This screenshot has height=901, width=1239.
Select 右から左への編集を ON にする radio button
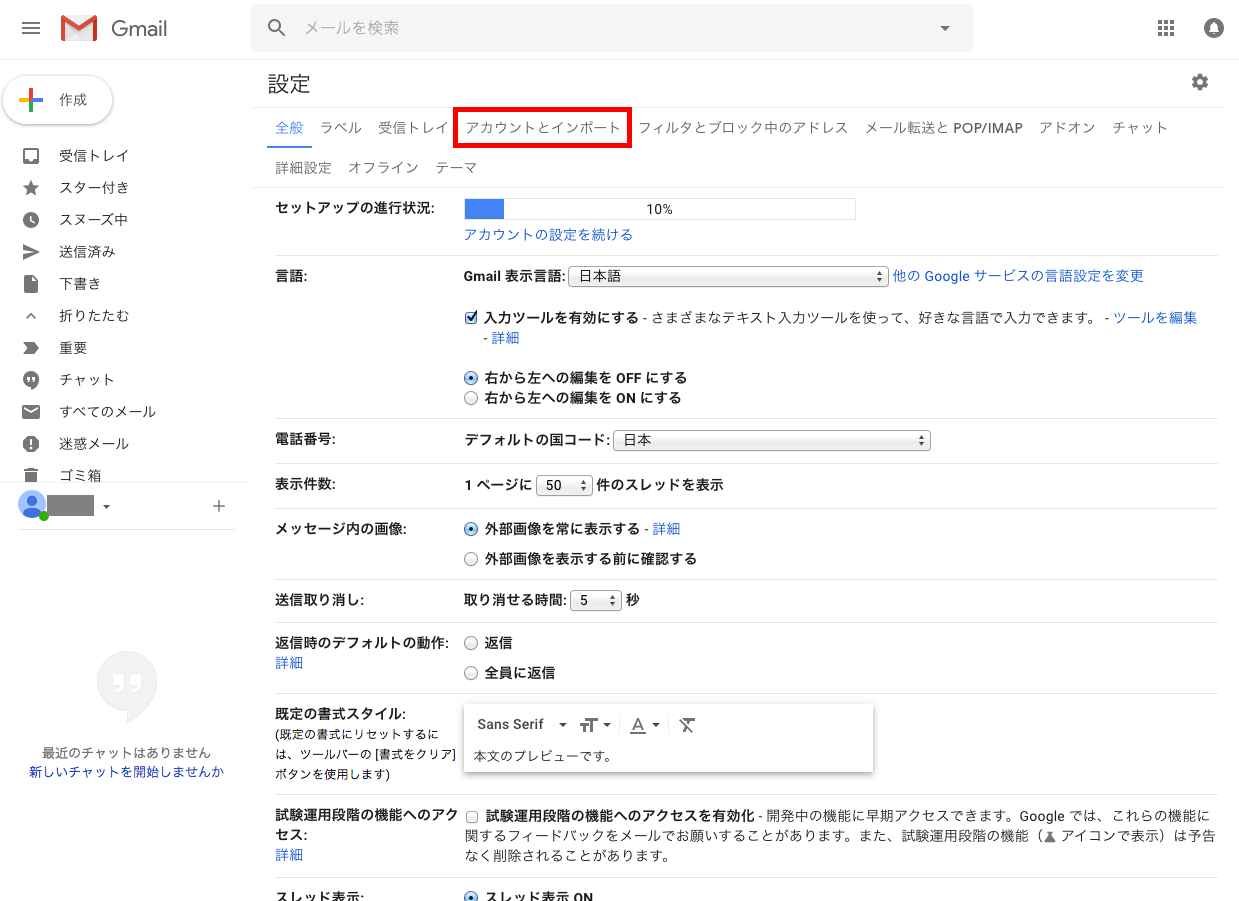471,398
